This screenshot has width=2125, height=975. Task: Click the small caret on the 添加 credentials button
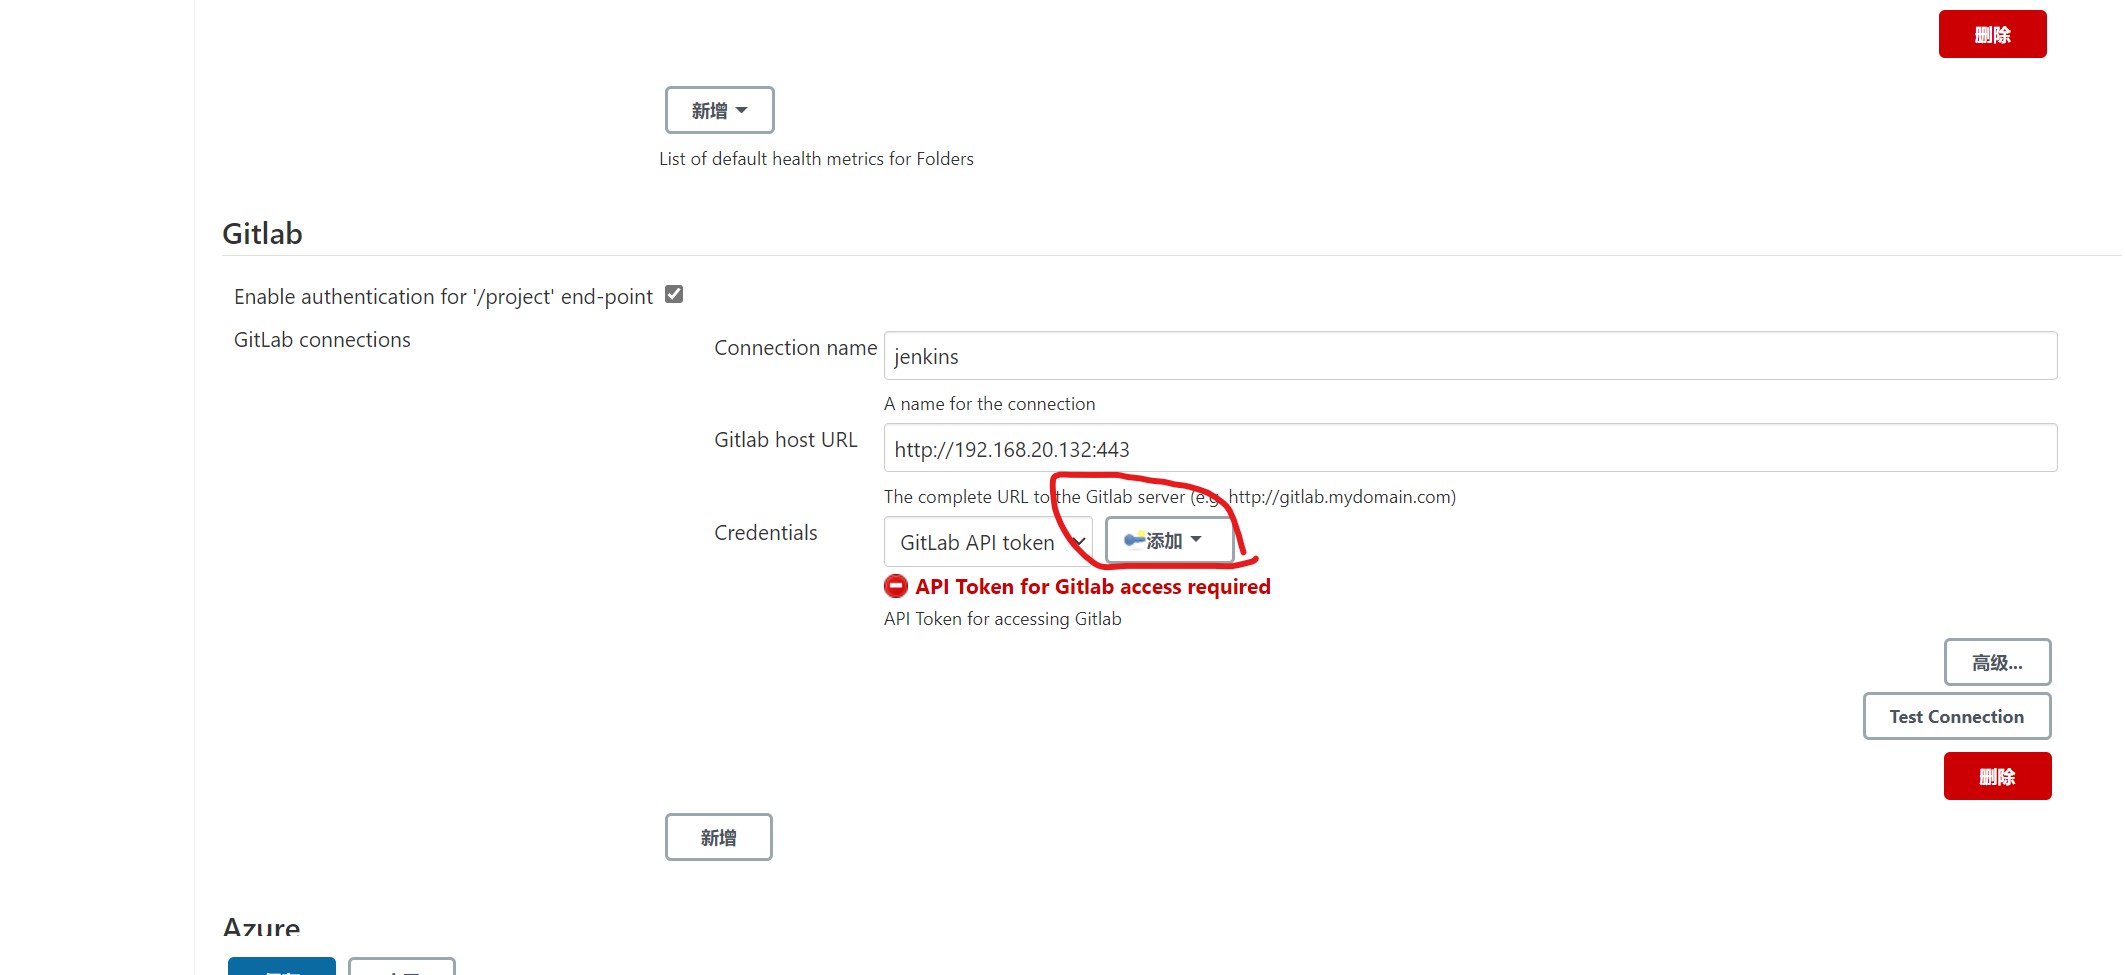[1196, 540]
